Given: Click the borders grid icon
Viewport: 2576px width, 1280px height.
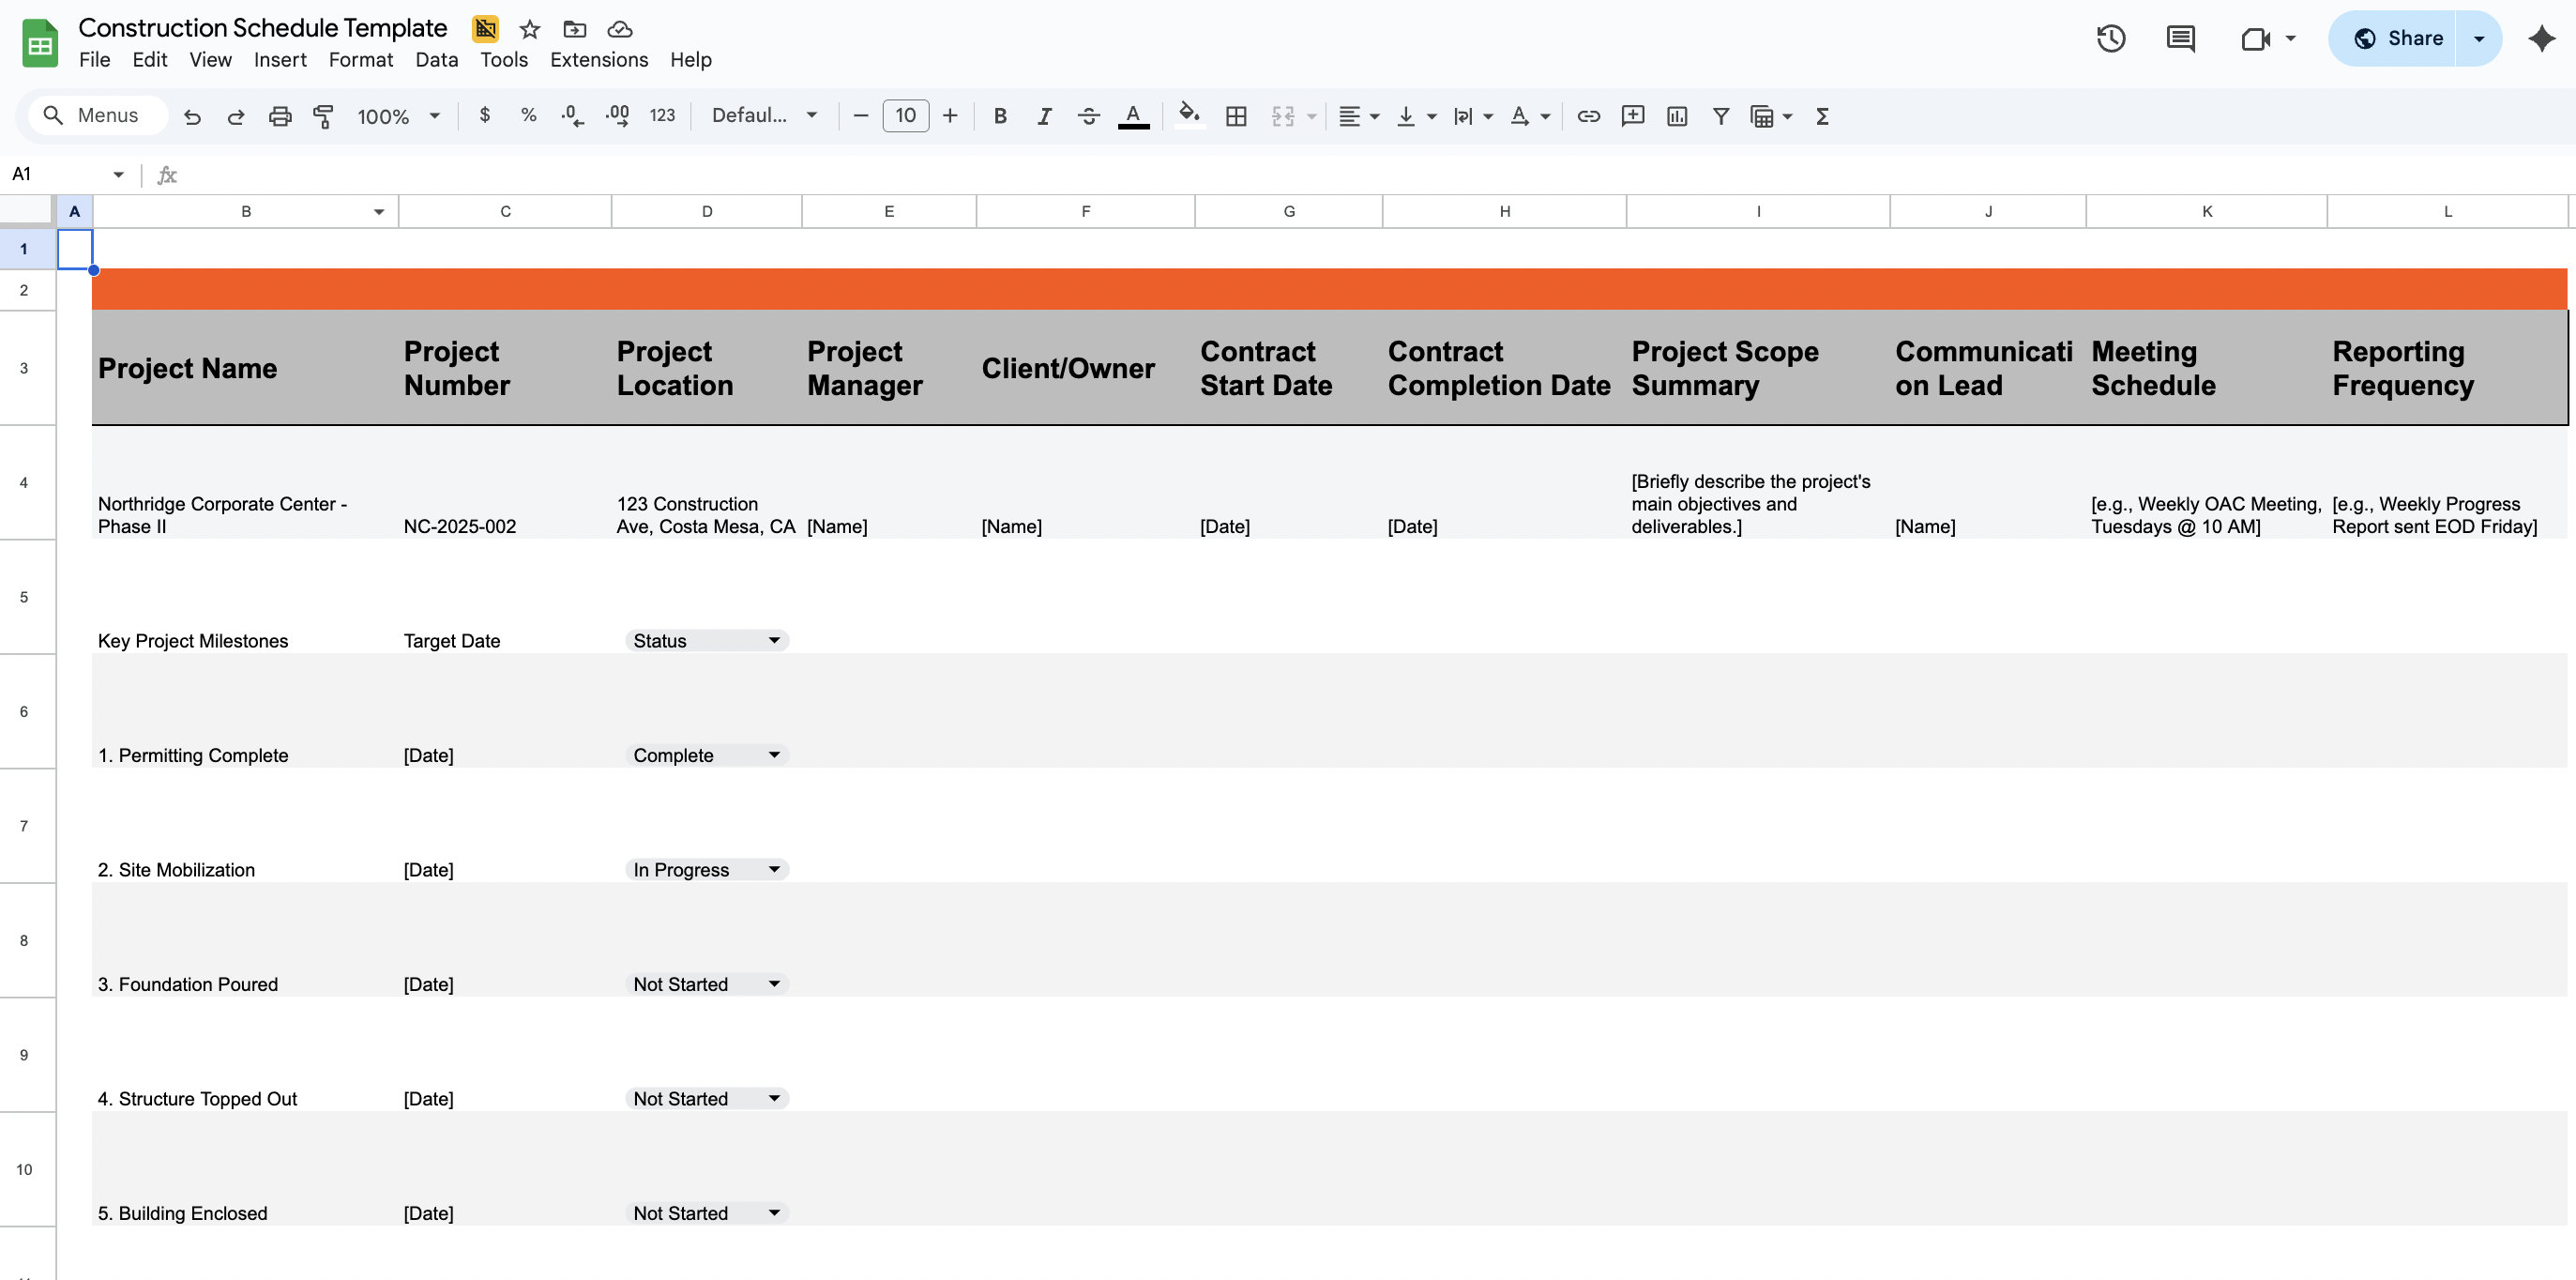Looking at the screenshot, I should 1236,116.
